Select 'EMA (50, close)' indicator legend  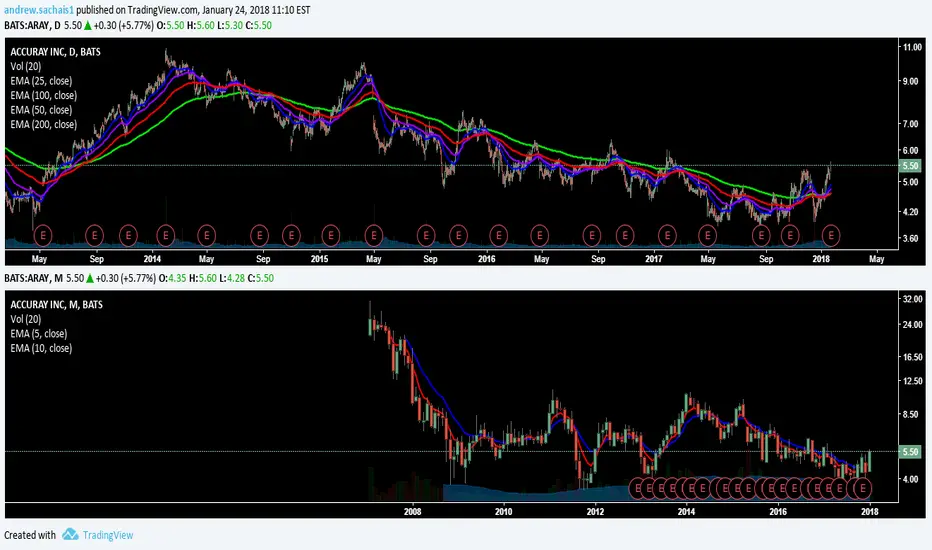(41, 110)
